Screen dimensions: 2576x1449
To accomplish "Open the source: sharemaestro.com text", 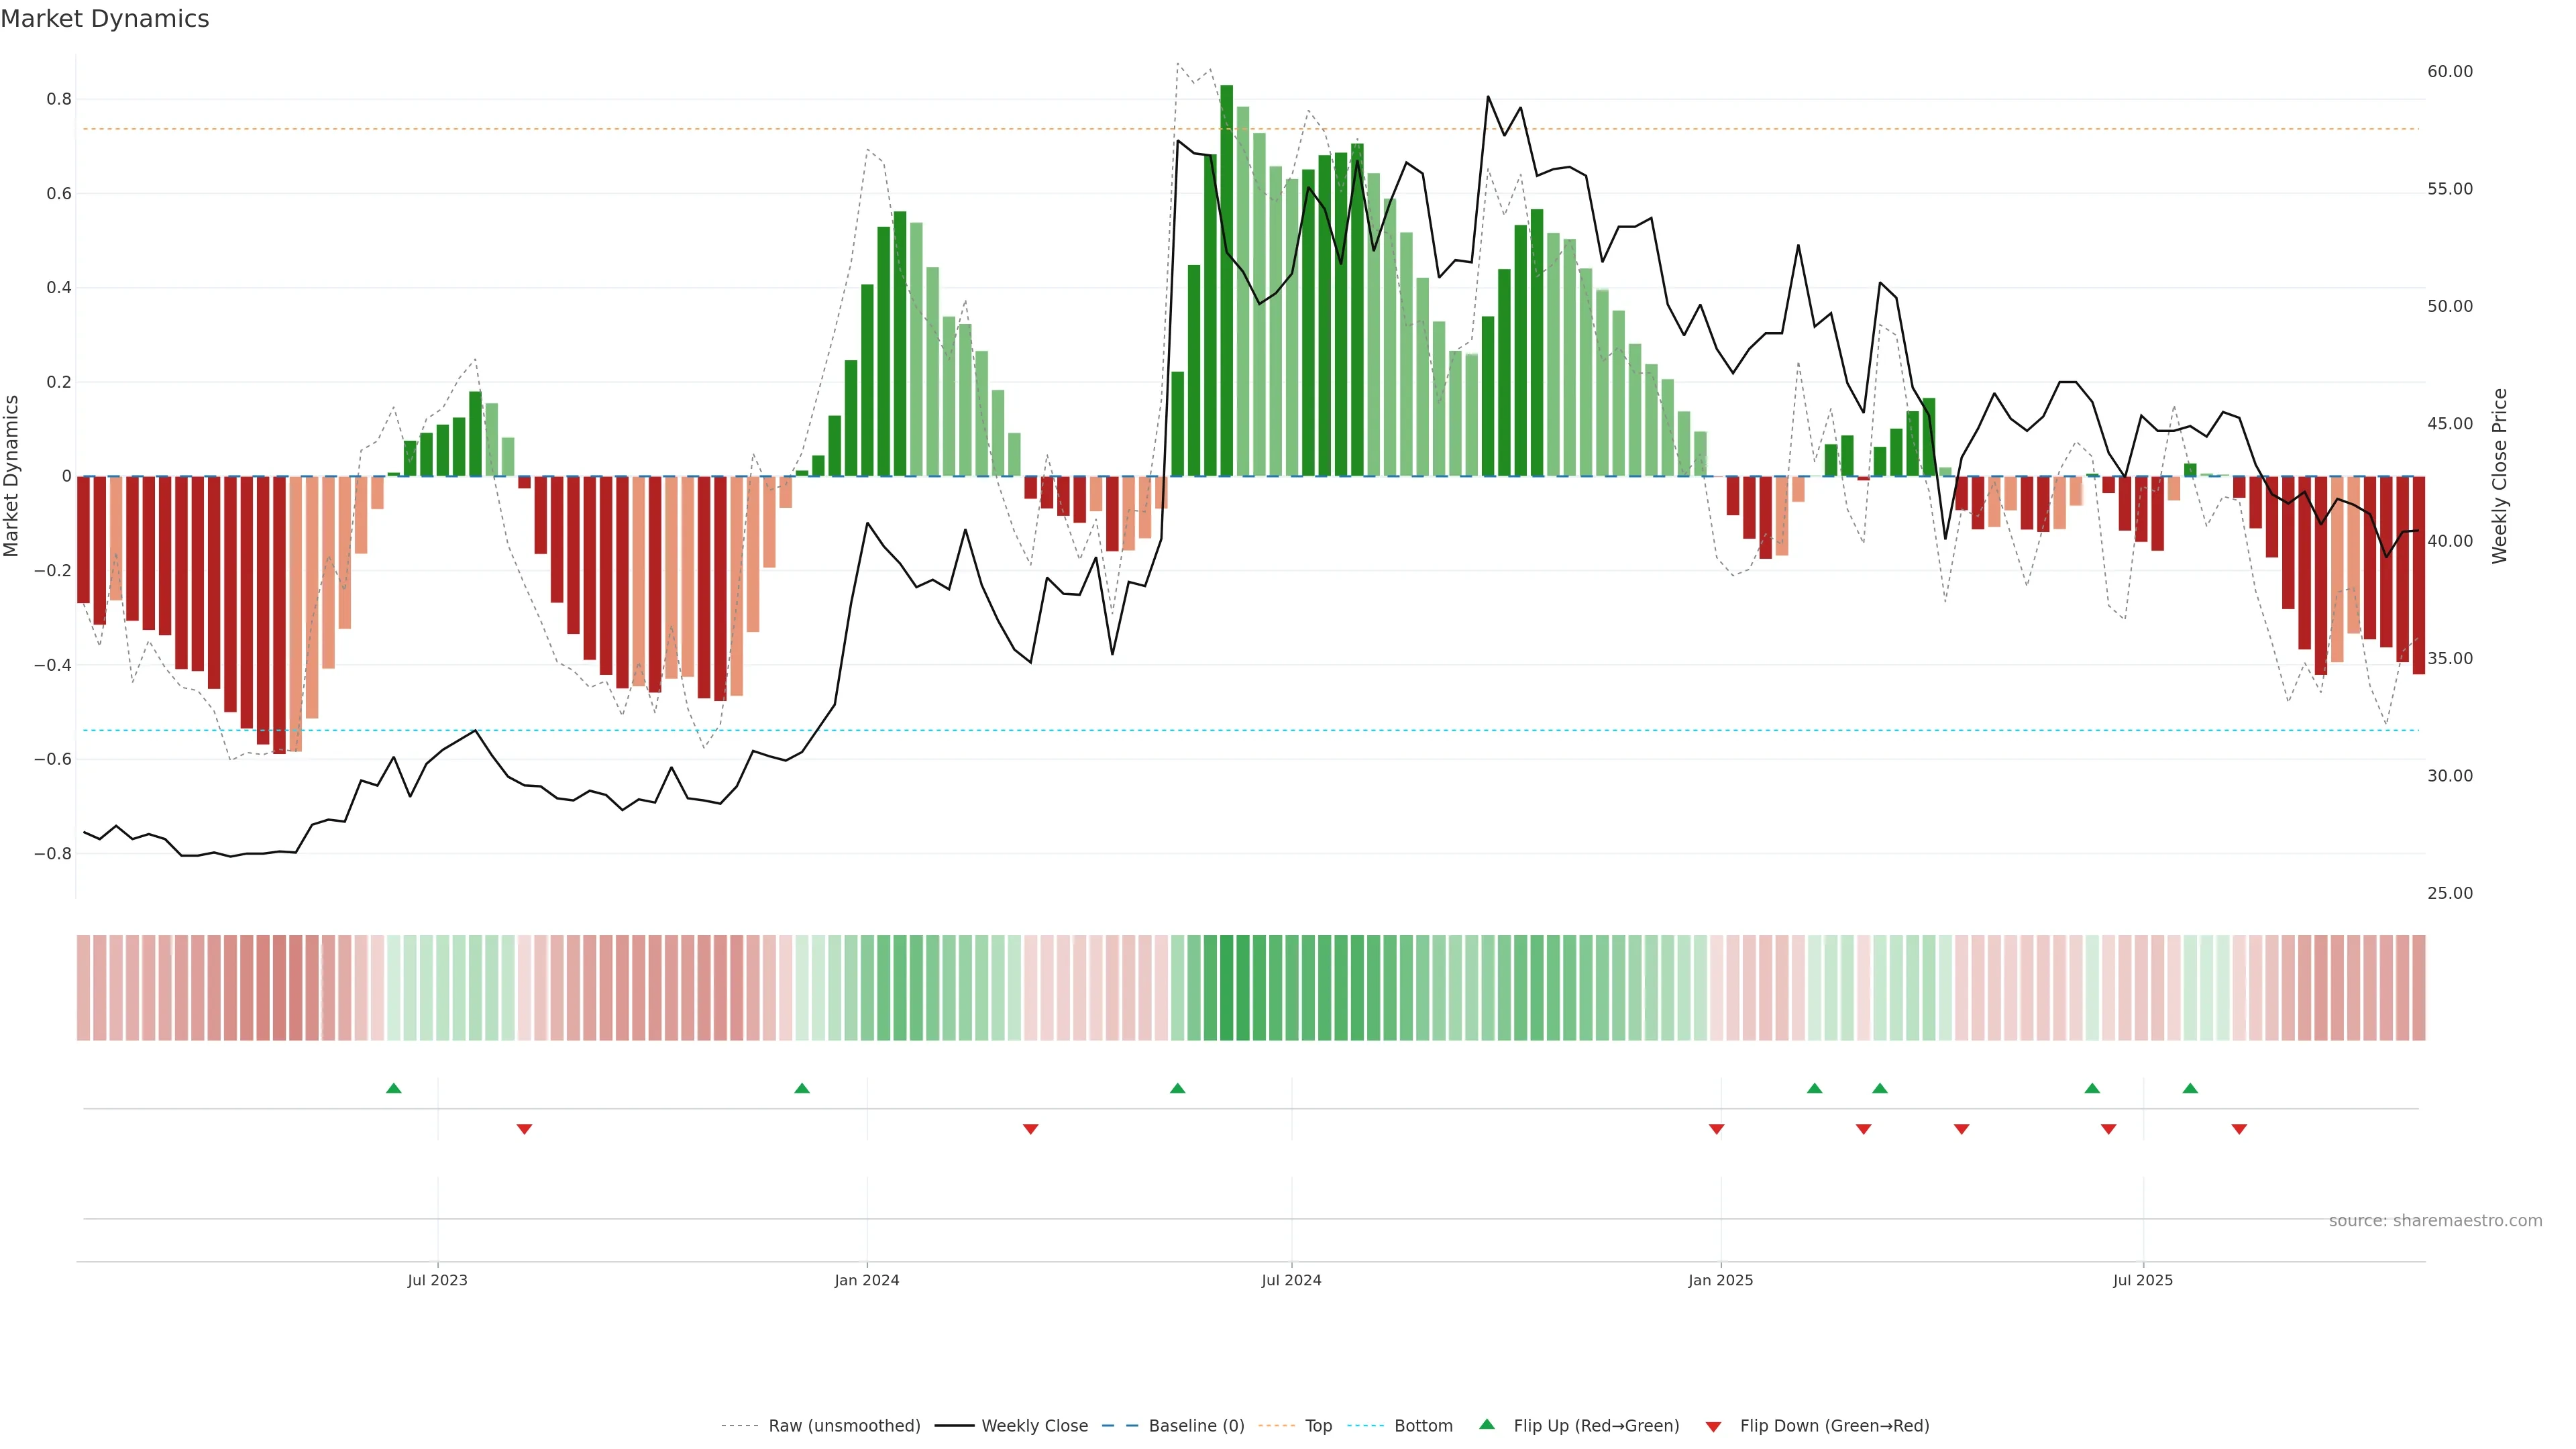I will click(2435, 1220).
